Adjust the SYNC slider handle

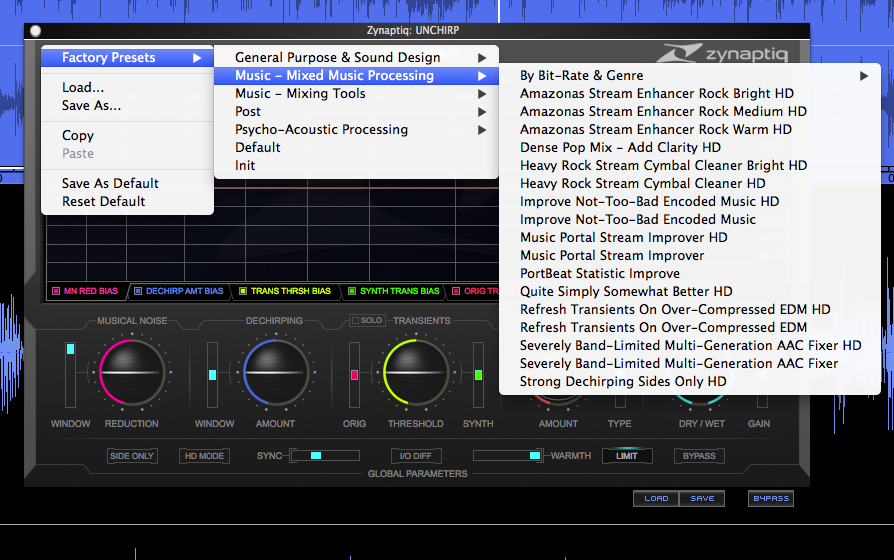[x=316, y=456]
